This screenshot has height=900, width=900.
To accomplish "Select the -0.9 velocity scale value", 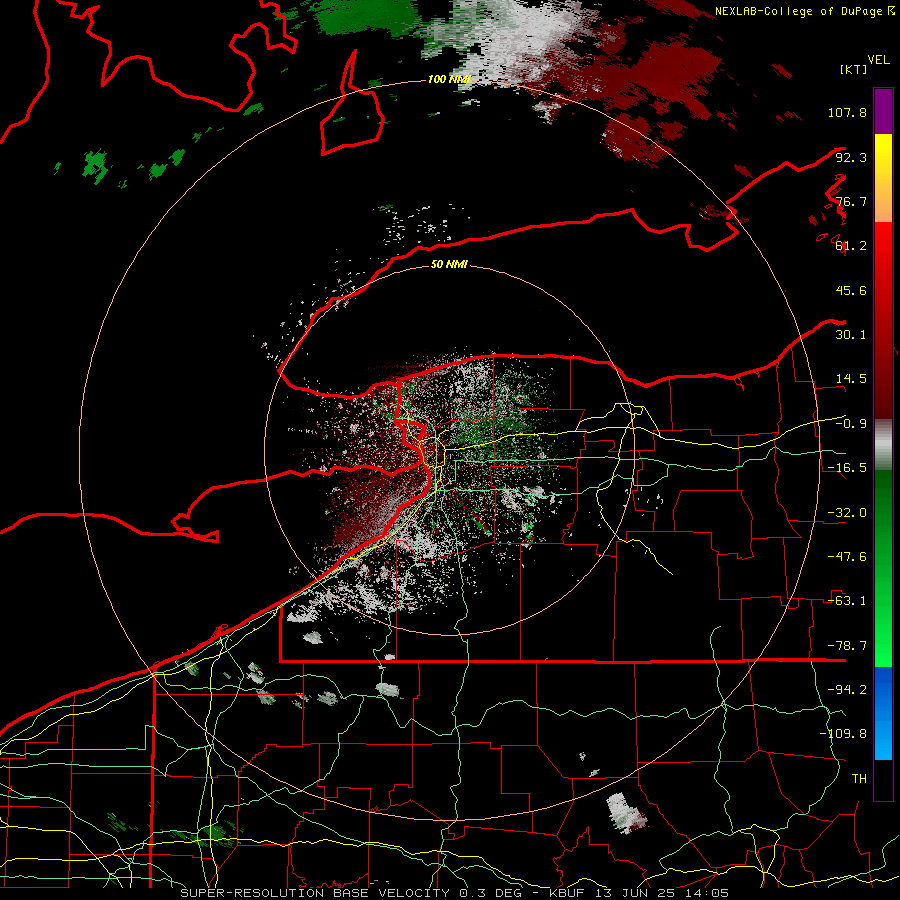I will (x=851, y=424).
